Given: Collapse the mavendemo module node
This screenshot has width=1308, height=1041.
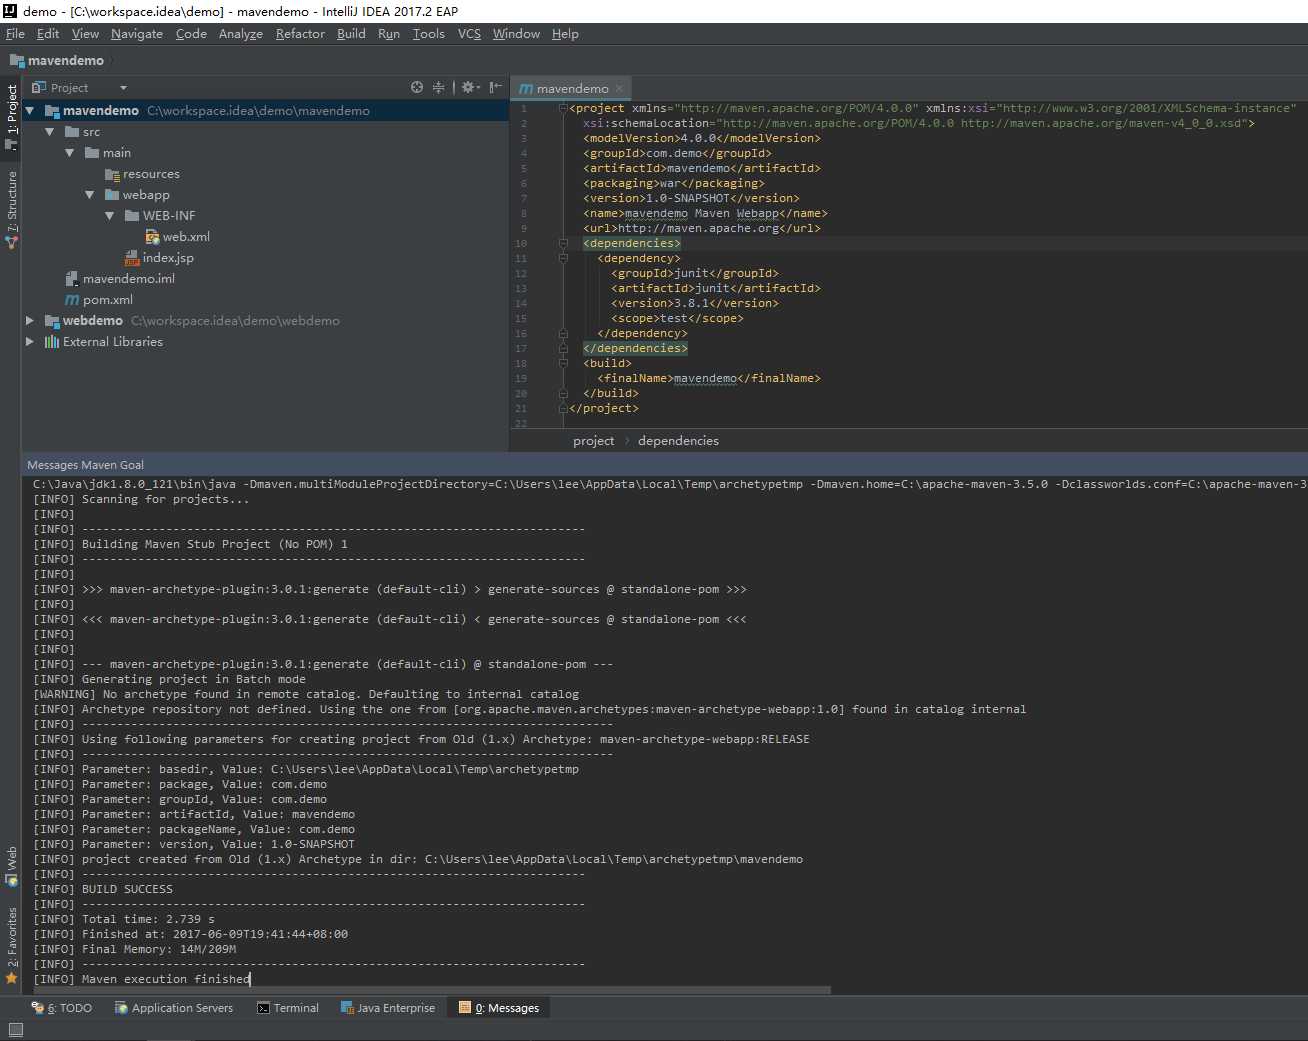Looking at the screenshot, I should [x=30, y=111].
